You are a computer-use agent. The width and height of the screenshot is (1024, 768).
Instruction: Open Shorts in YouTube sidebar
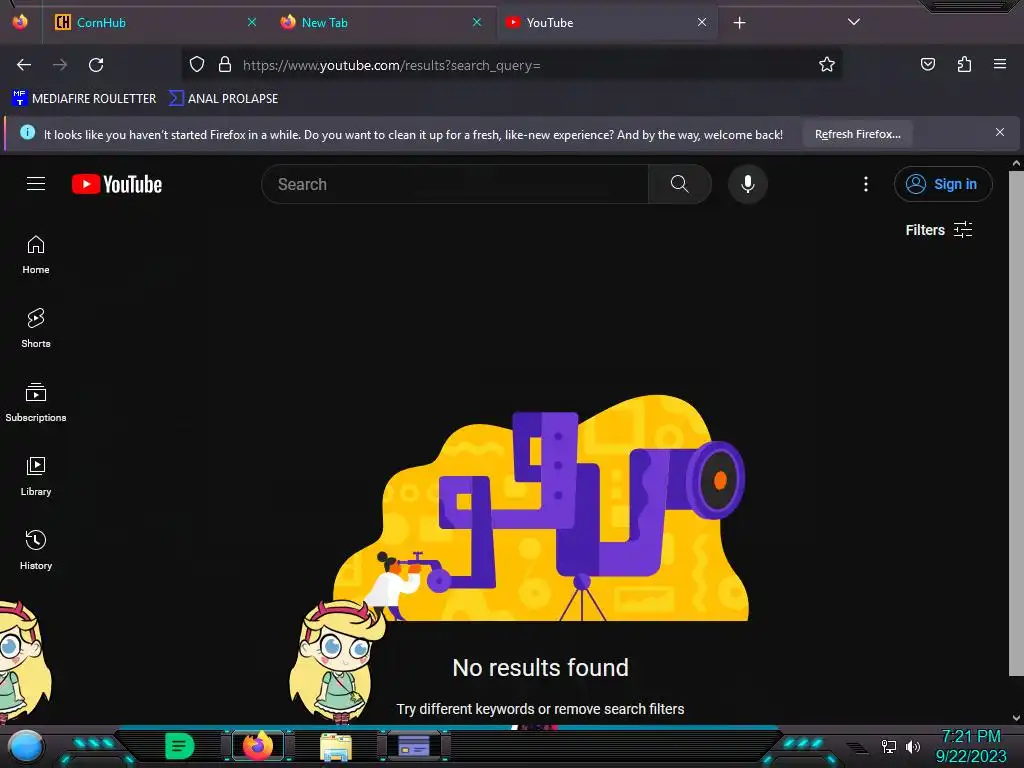[36, 328]
